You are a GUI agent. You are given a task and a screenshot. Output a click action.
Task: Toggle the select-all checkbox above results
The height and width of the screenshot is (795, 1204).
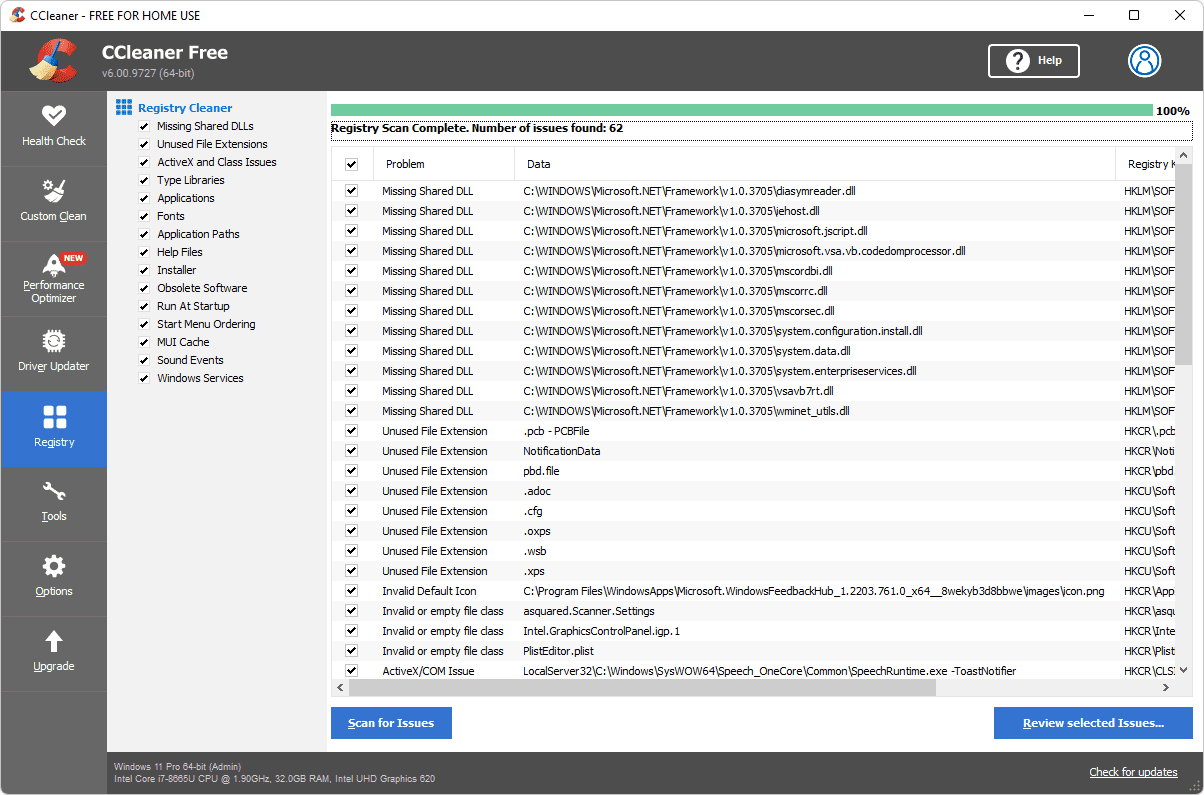pos(351,164)
